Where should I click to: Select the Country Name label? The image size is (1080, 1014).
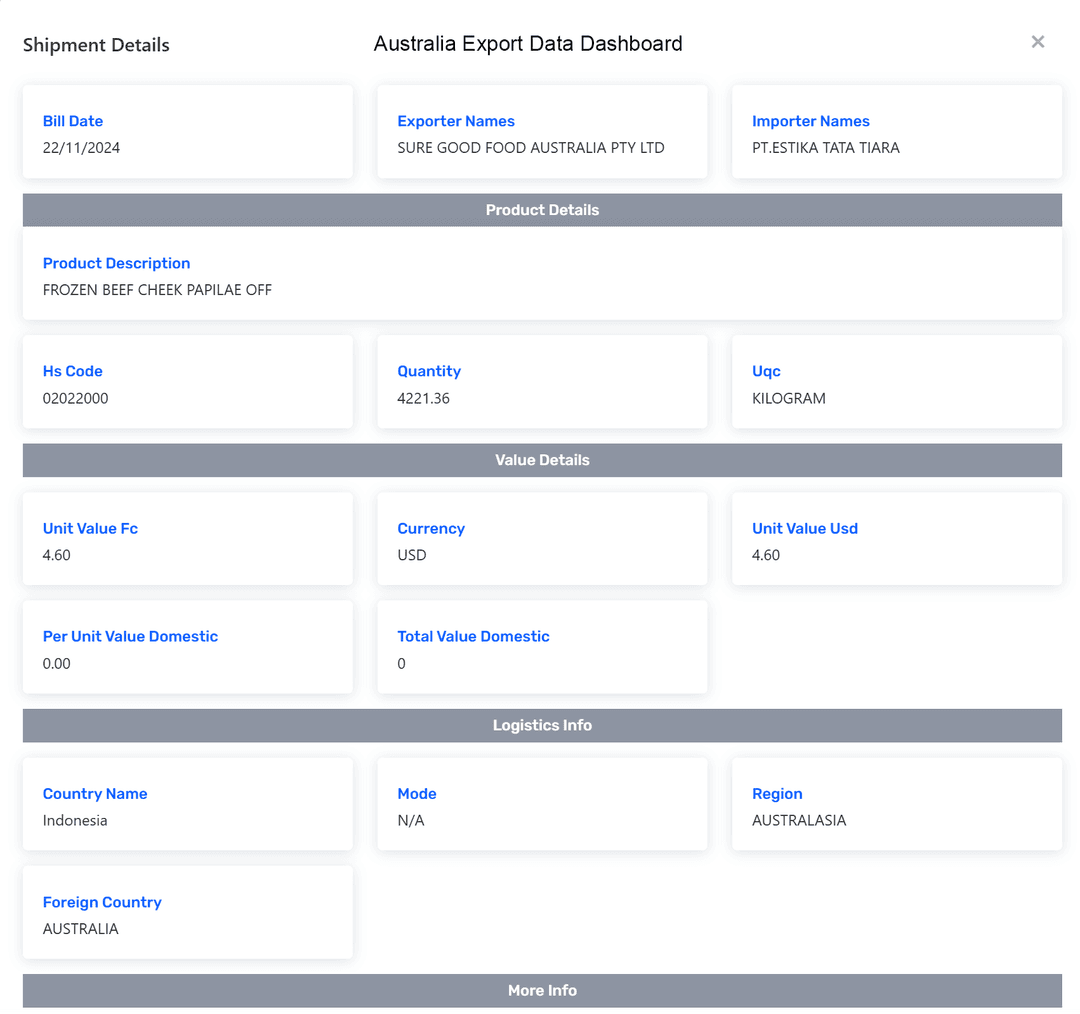(94, 794)
